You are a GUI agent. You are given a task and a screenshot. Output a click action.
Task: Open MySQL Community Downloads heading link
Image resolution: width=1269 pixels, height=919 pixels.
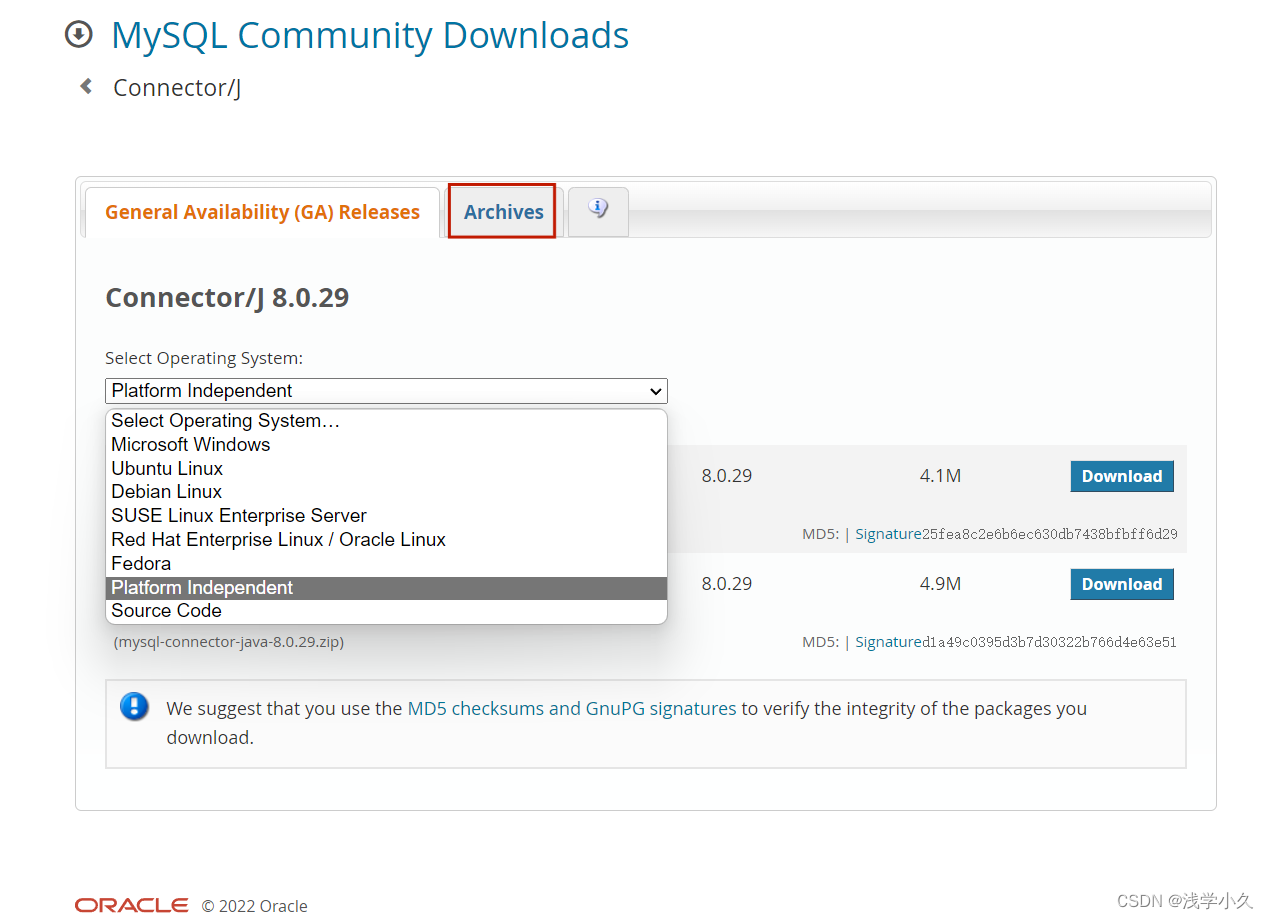click(x=370, y=35)
